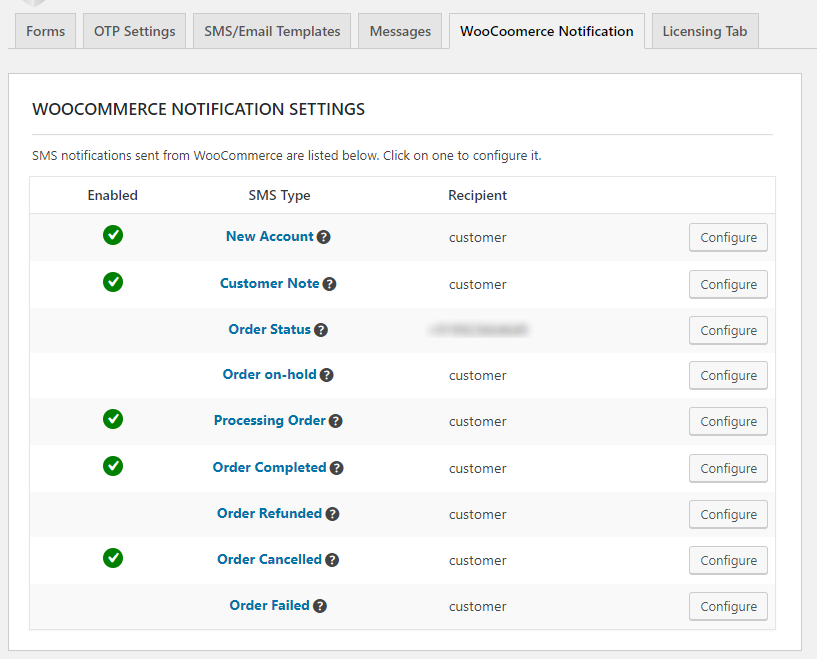Click Configure button for Order Refunded
817x659 pixels.
[728, 514]
